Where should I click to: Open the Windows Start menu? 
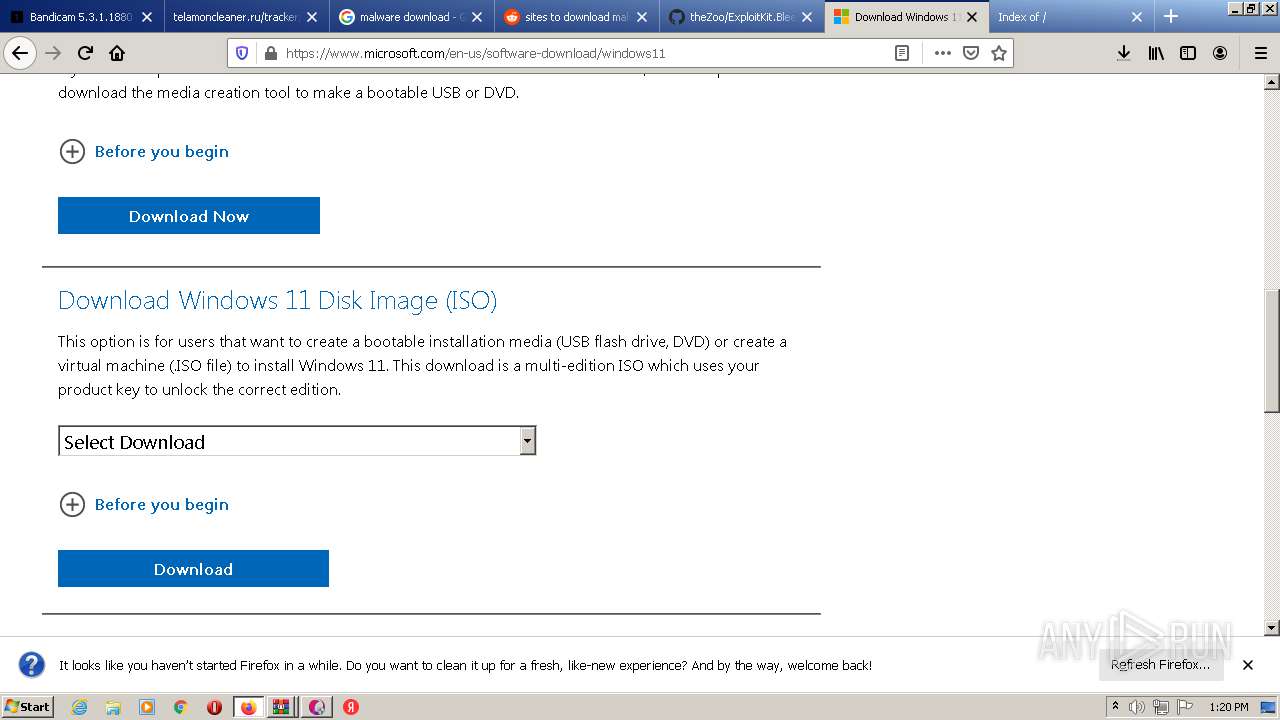tap(27, 706)
